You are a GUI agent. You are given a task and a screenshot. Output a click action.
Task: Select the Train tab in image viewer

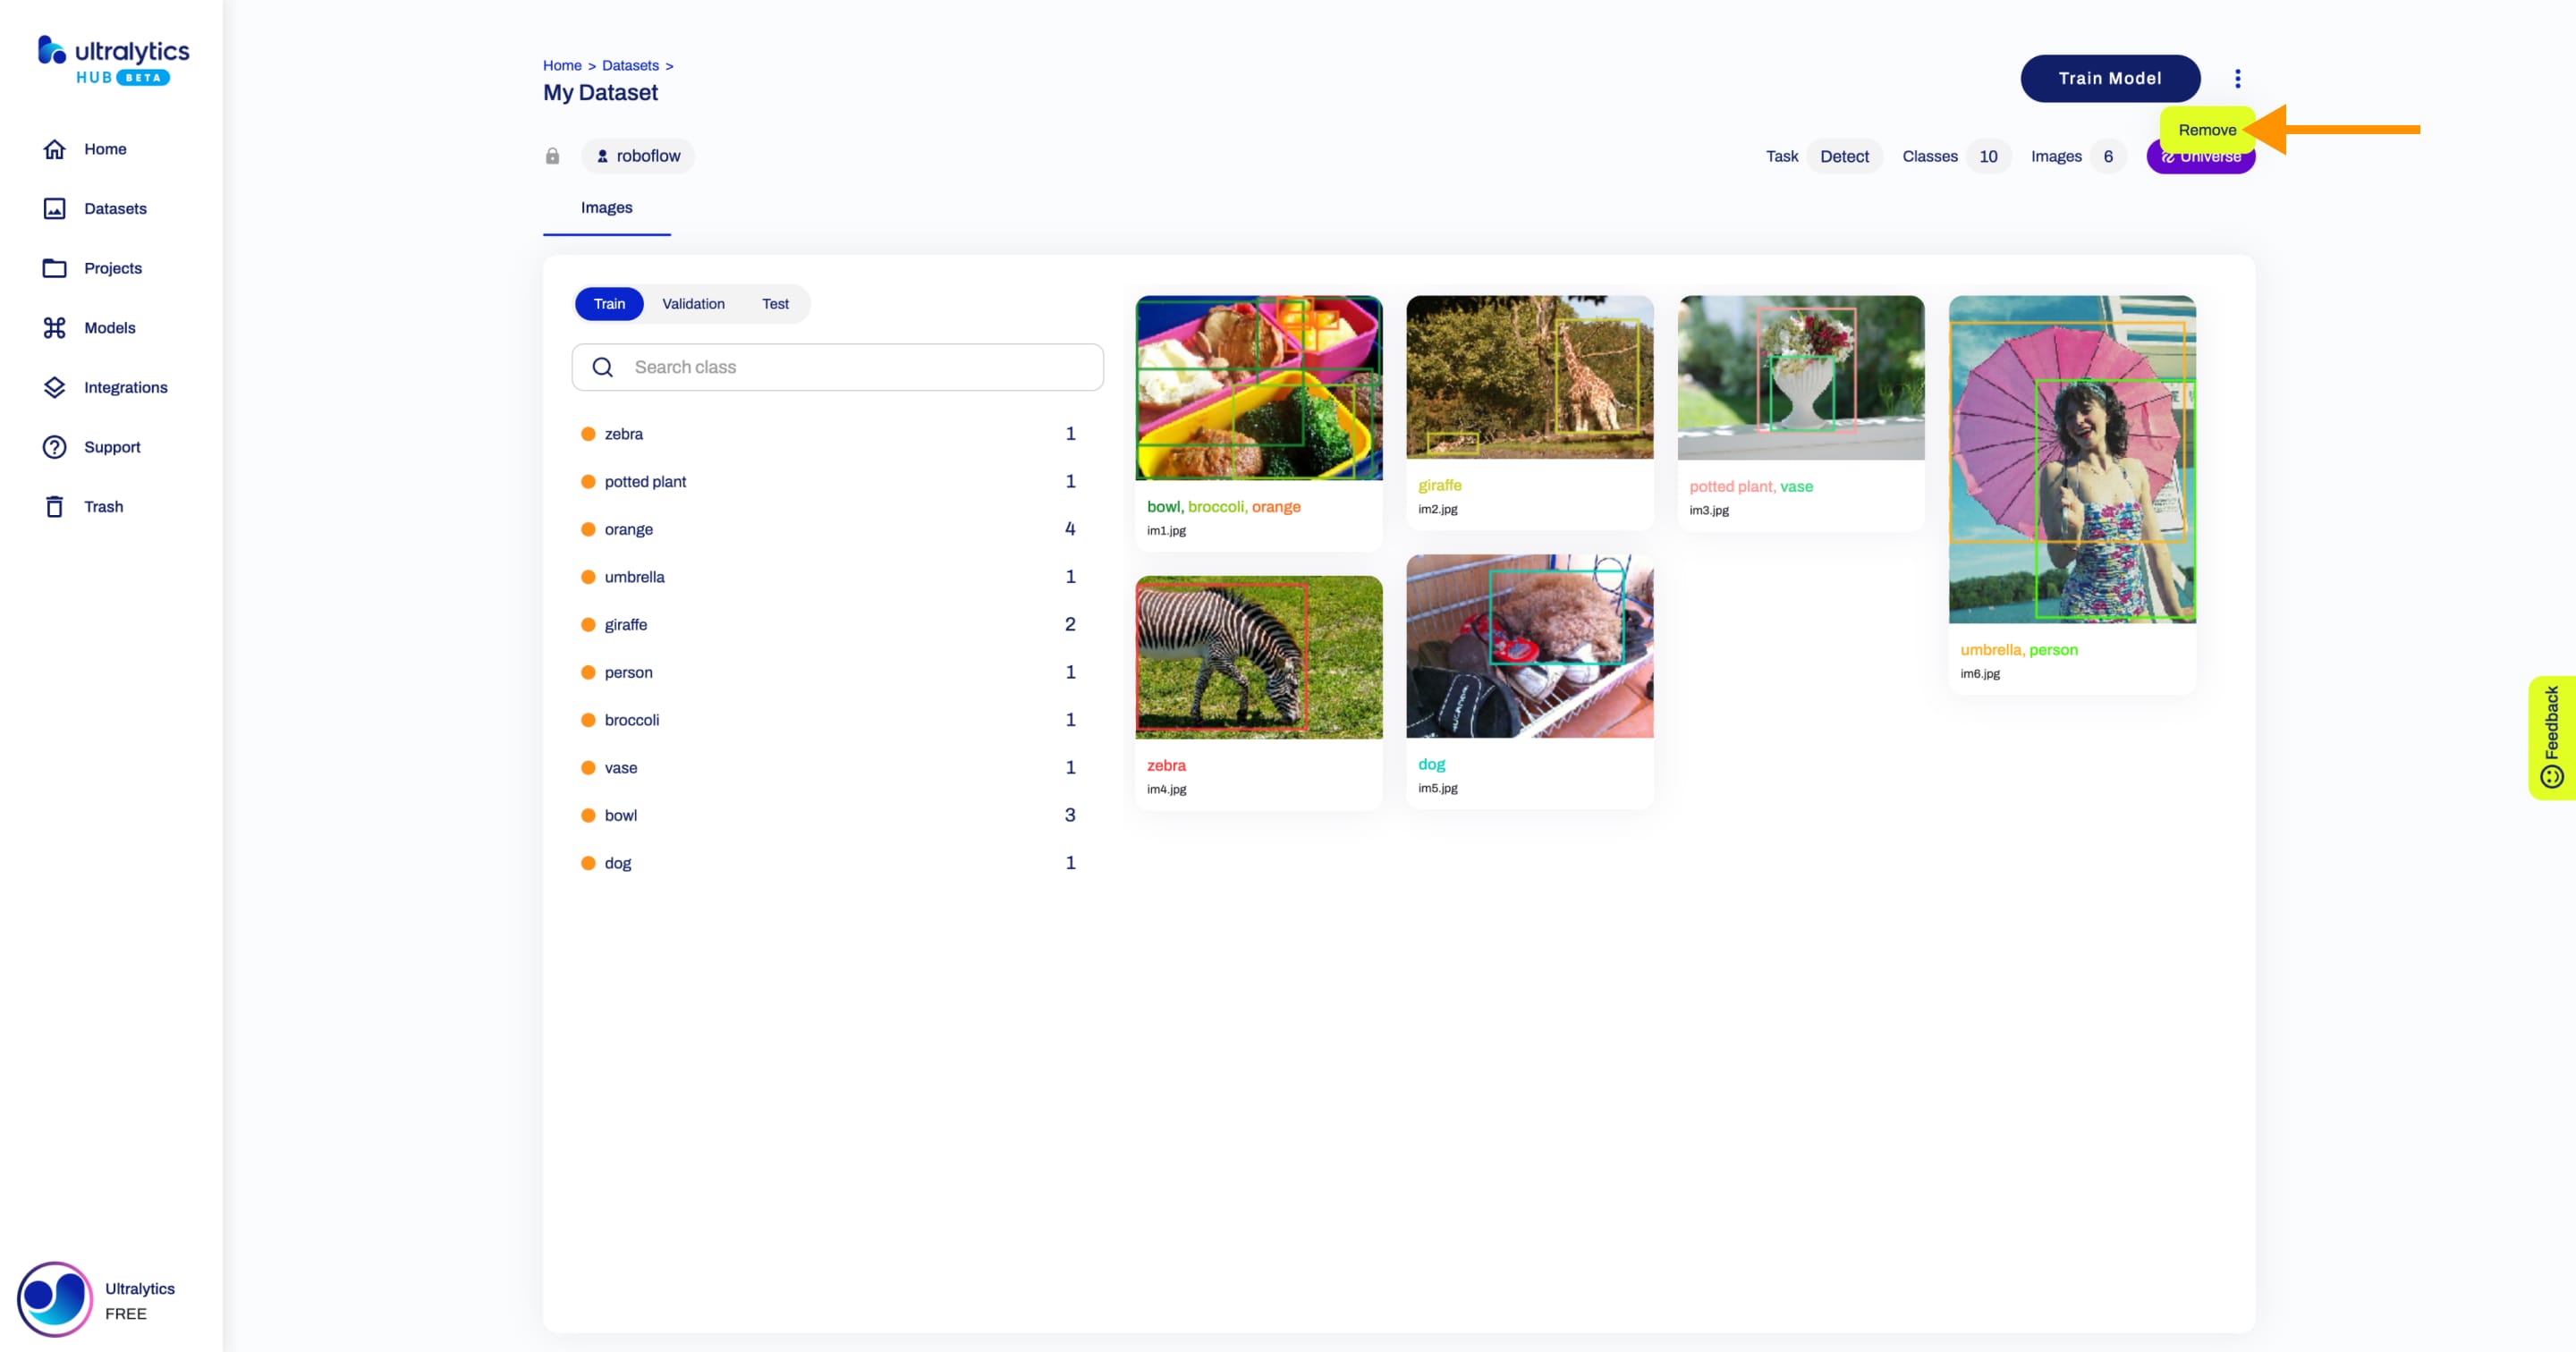point(608,303)
